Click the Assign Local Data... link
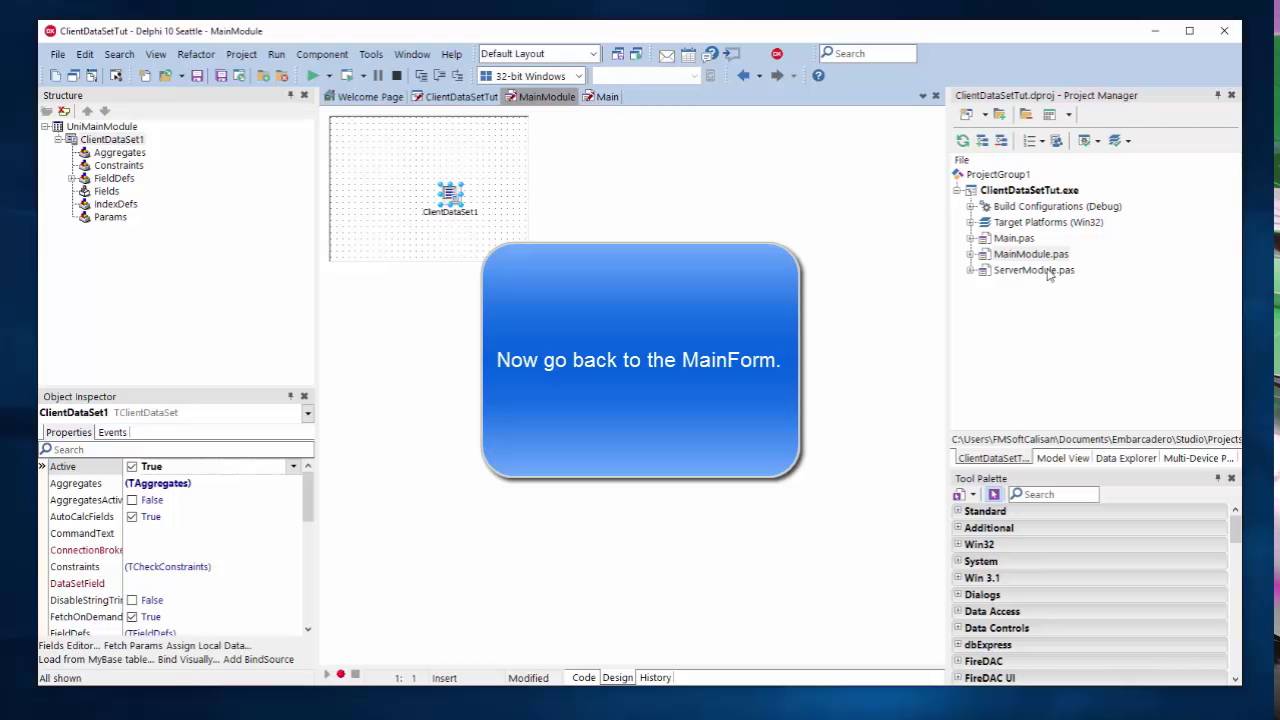Image resolution: width=1280 pixels, height=720 pixels. pos(209,646)
